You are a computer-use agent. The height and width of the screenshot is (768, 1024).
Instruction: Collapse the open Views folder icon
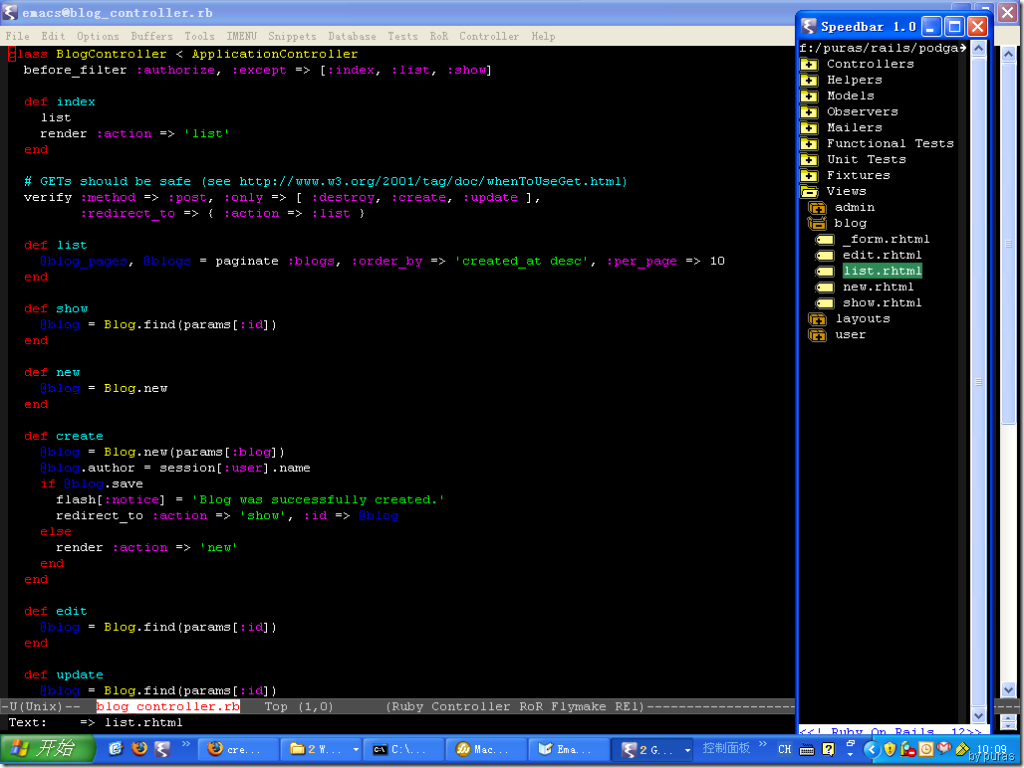809,191
